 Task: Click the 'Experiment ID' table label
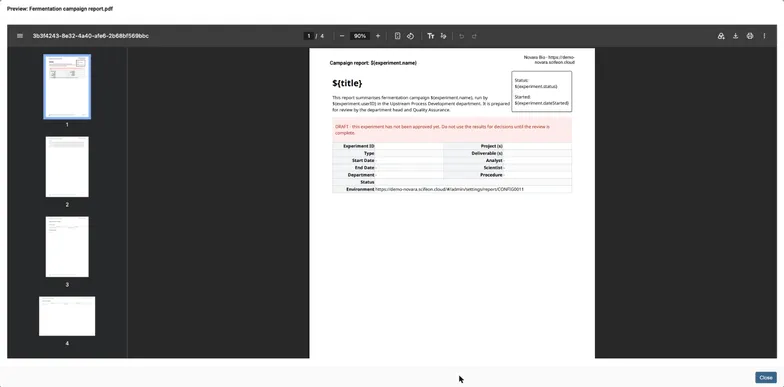[x=358, y=146]
